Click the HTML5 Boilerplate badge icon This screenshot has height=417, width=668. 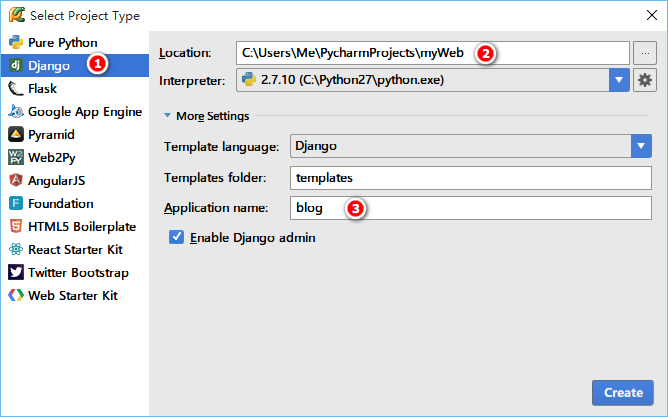[x=16, y=226]
